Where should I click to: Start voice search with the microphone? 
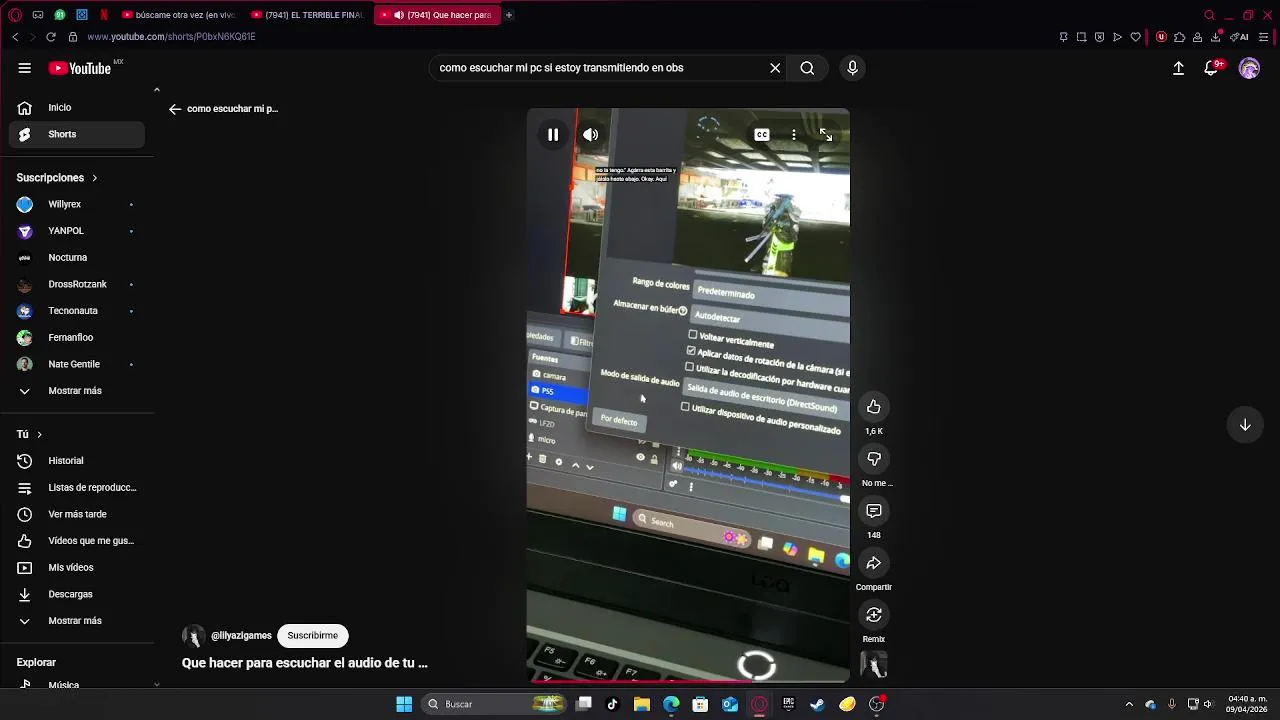pyautogui.click(x=852, y=68)
